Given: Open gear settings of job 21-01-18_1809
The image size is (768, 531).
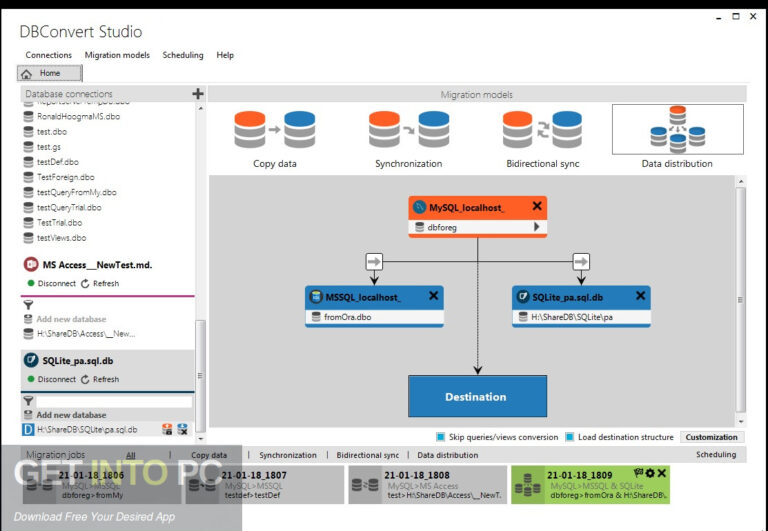Looking at the screenshot, I should 650,473.
